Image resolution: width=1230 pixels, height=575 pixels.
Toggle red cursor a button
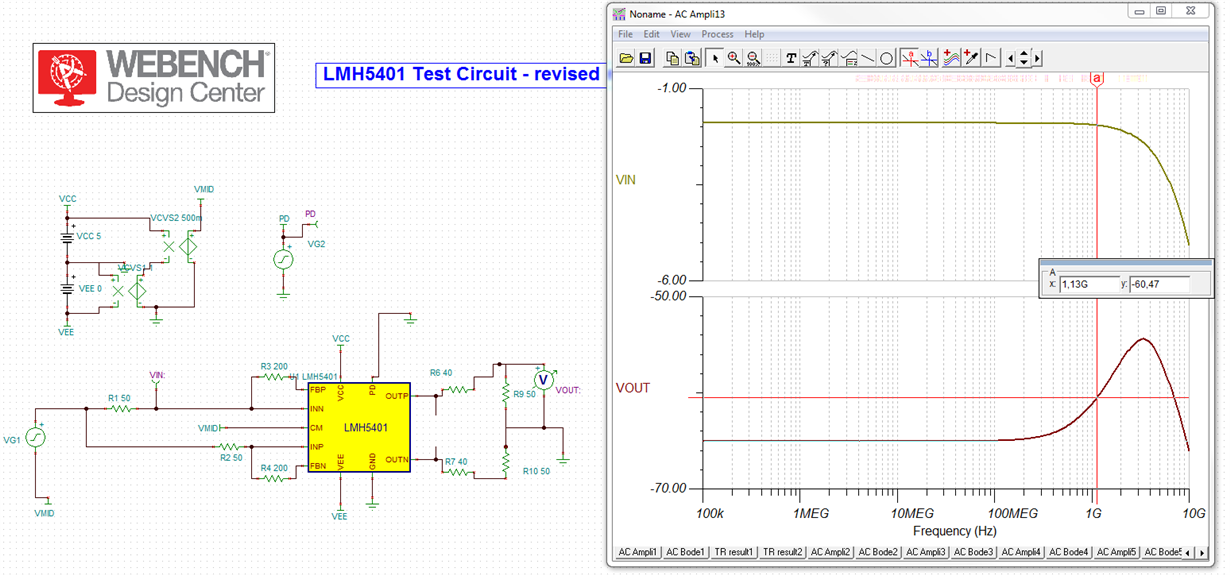[910, 58]
